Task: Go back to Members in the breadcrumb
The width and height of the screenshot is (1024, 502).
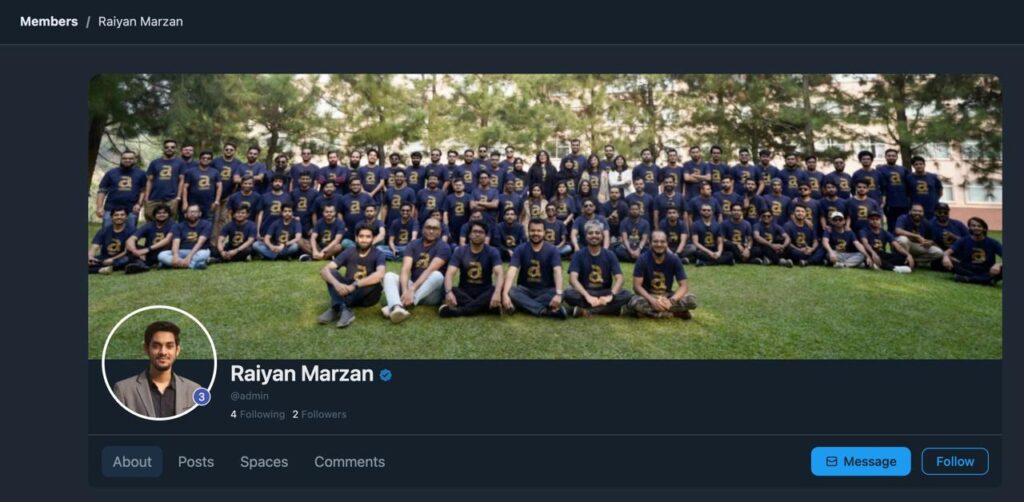Action: [49, 22]
